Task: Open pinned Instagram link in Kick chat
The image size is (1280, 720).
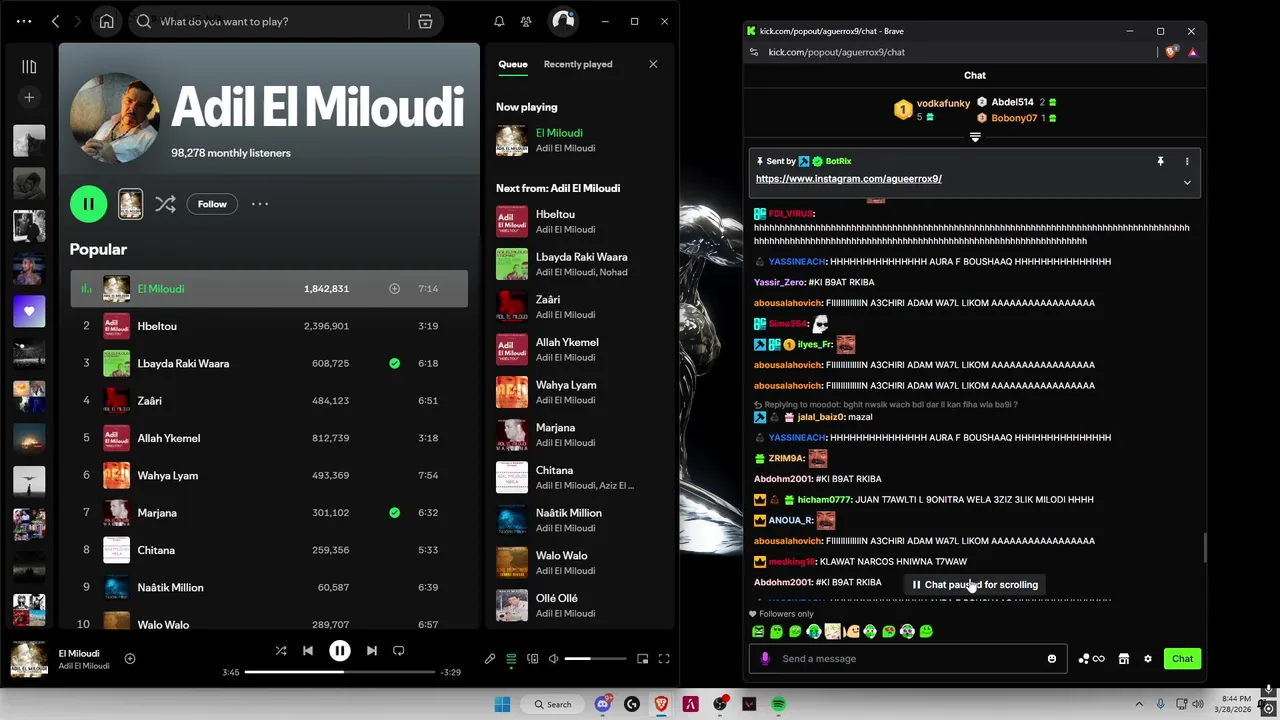Action: point(848,179)
